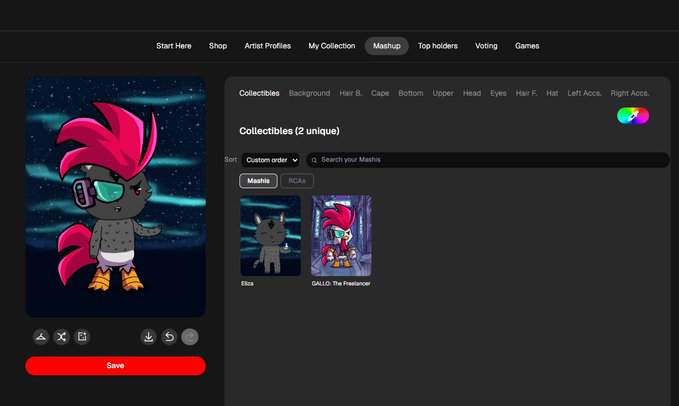Open the Hair F. trait tab
The width and height of the screenshot is (679, 406).
click(526, 93)
